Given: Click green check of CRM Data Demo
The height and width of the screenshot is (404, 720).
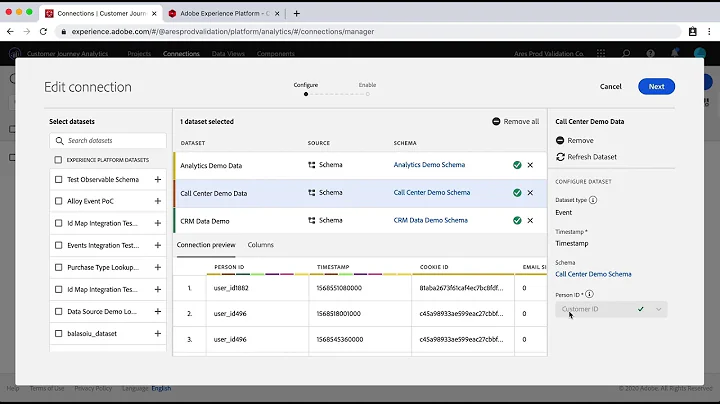Looking at the screenshot, I should click(517, 220).
